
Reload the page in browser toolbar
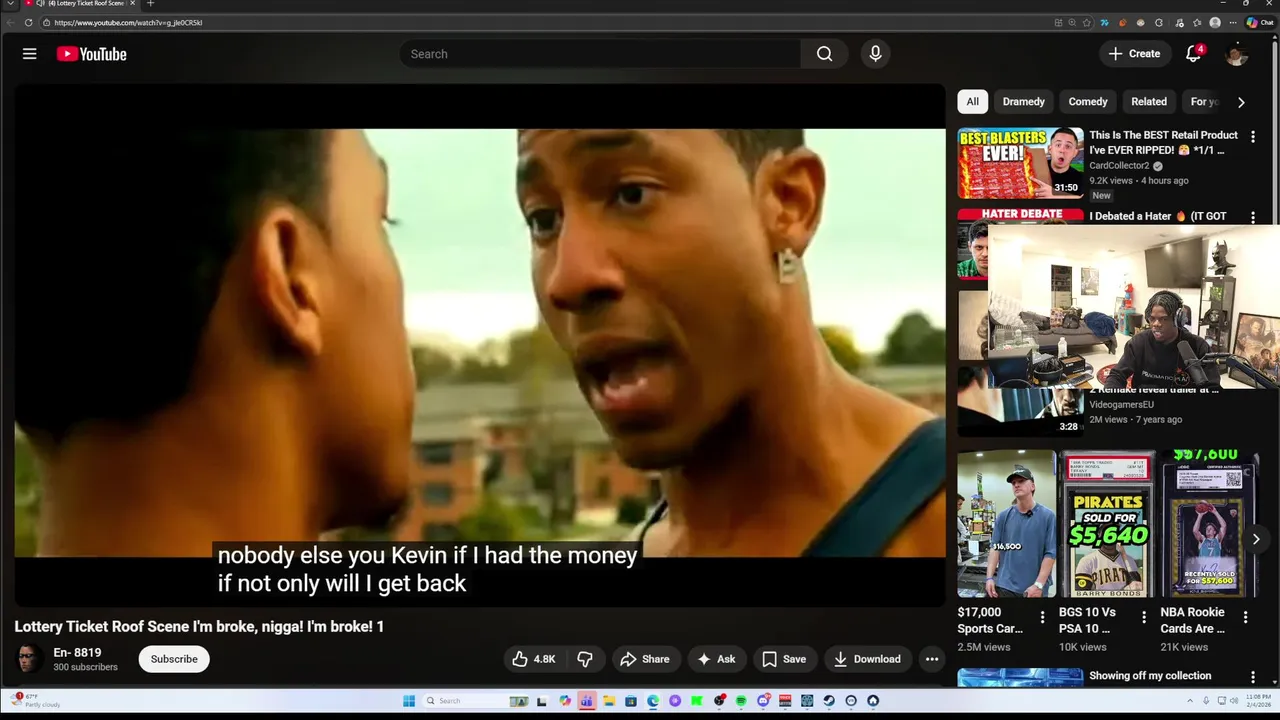(x=28, y=22)
